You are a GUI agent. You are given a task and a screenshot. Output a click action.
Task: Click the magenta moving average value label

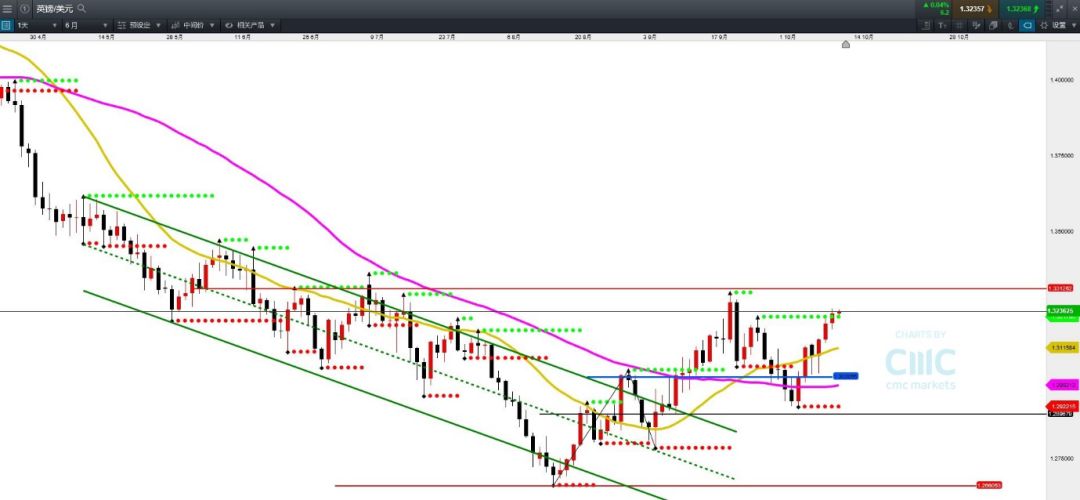(1060, 385)
